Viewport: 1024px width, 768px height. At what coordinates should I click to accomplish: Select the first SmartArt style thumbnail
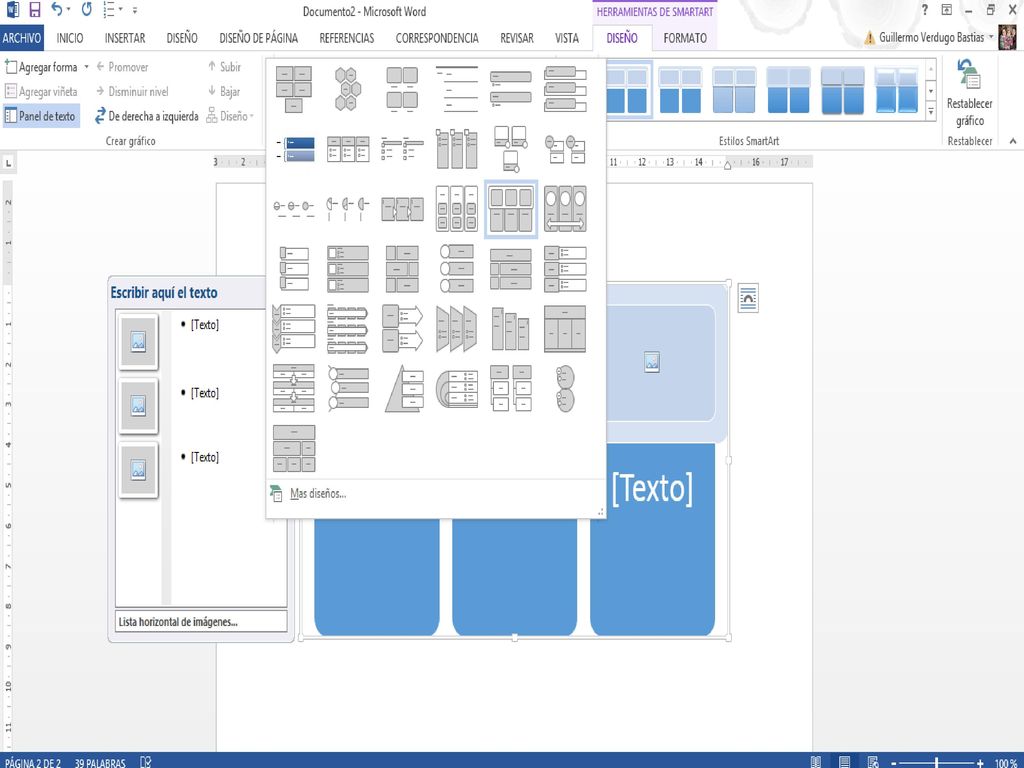click(x=628, y=89)
